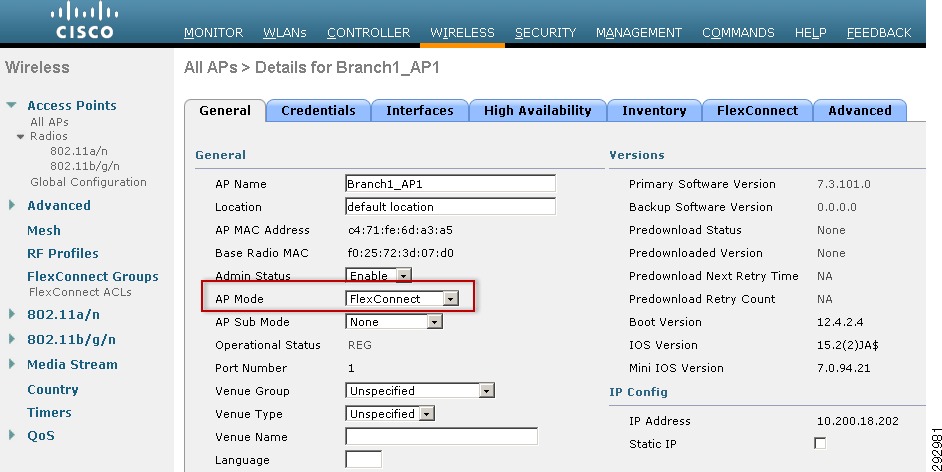Image resolution: width=942 pixels, height=472 pixels.
Task: Expand the 802.11a/n sidebar section arrow
Action: click(12, 314)
